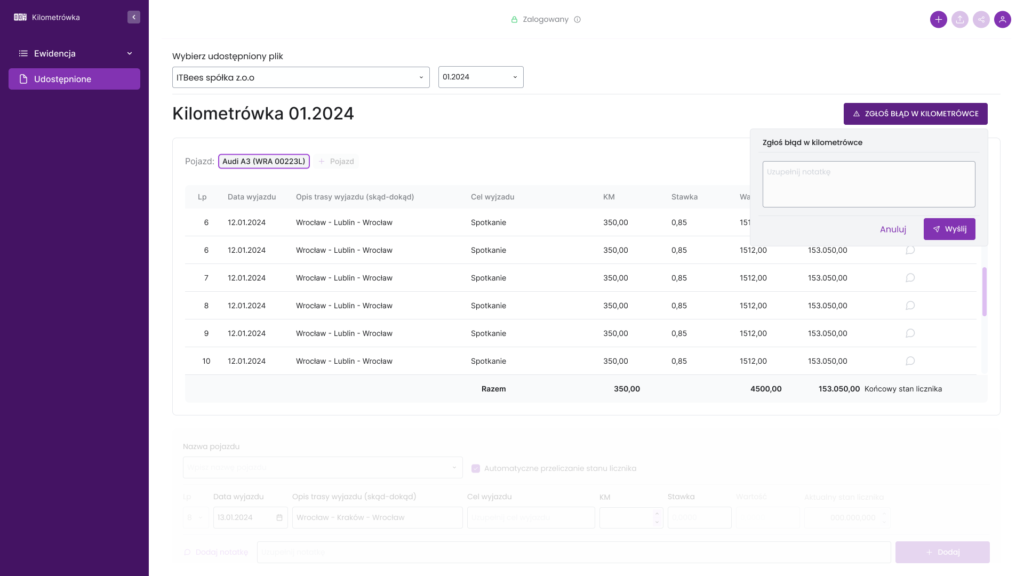
Task: Collapse sidebar with the arrow icon
Action: pyautogui.click(x=134, y=17)
